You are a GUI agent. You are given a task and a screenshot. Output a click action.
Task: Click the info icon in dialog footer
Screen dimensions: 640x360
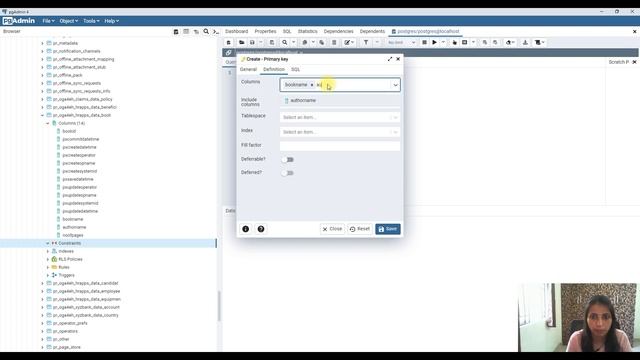pos(246,229)
